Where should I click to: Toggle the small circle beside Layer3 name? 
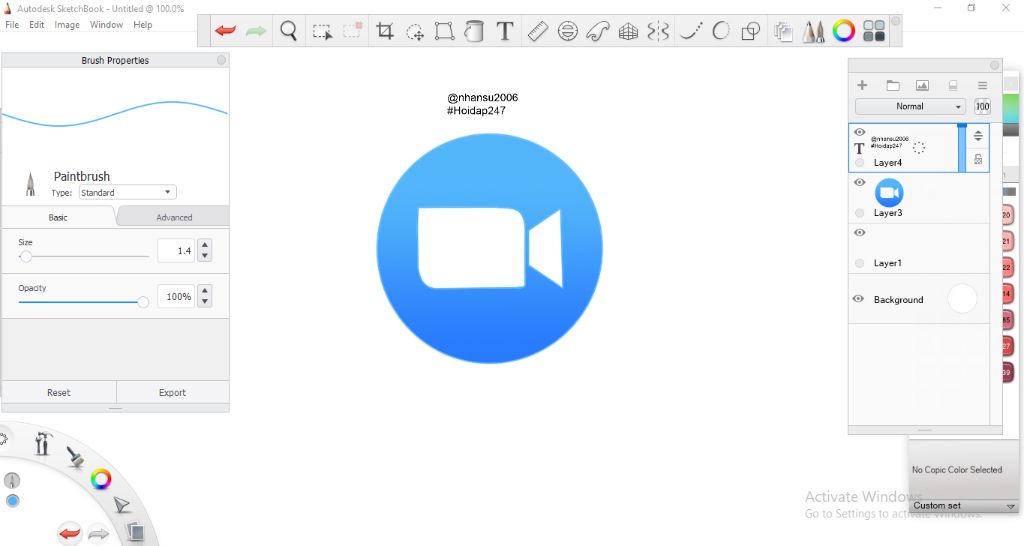pos(859,213)
